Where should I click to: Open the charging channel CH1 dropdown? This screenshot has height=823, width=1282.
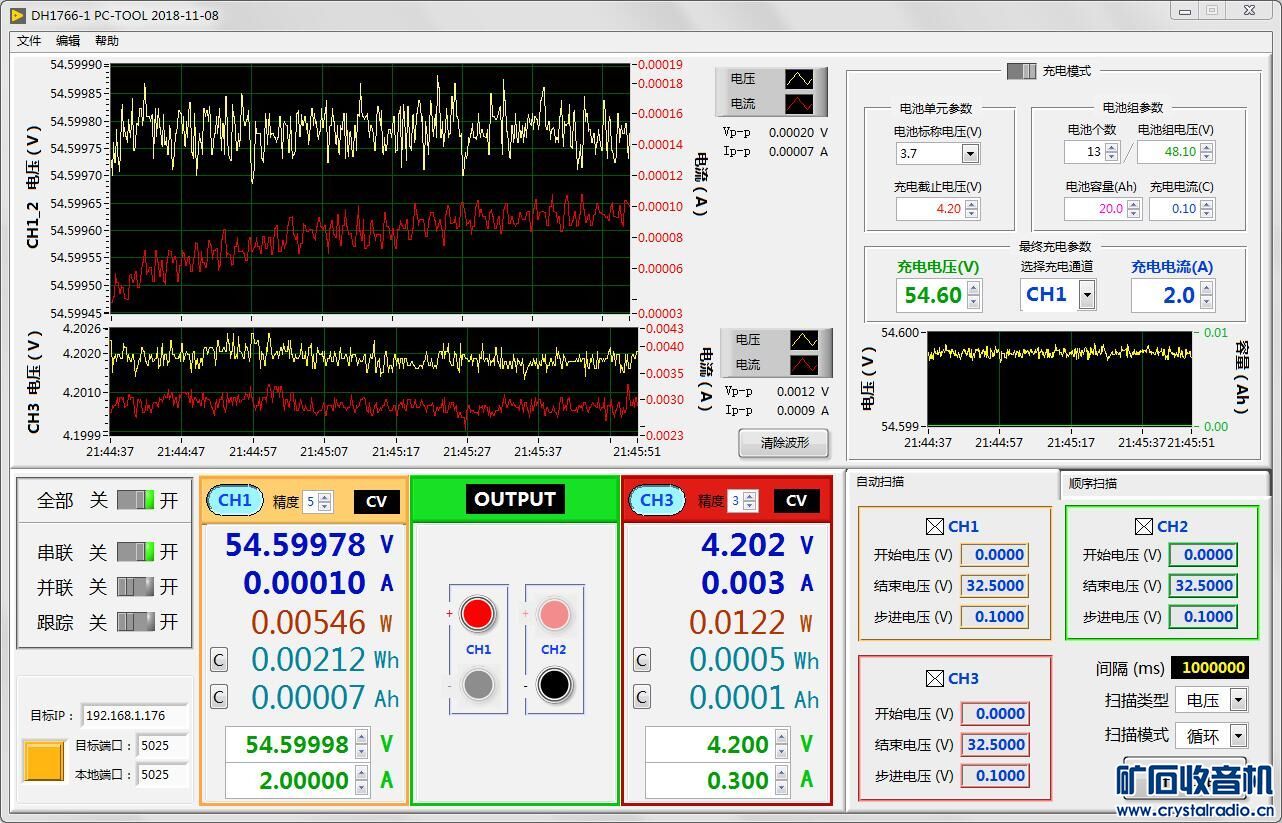coord(1086,294)
